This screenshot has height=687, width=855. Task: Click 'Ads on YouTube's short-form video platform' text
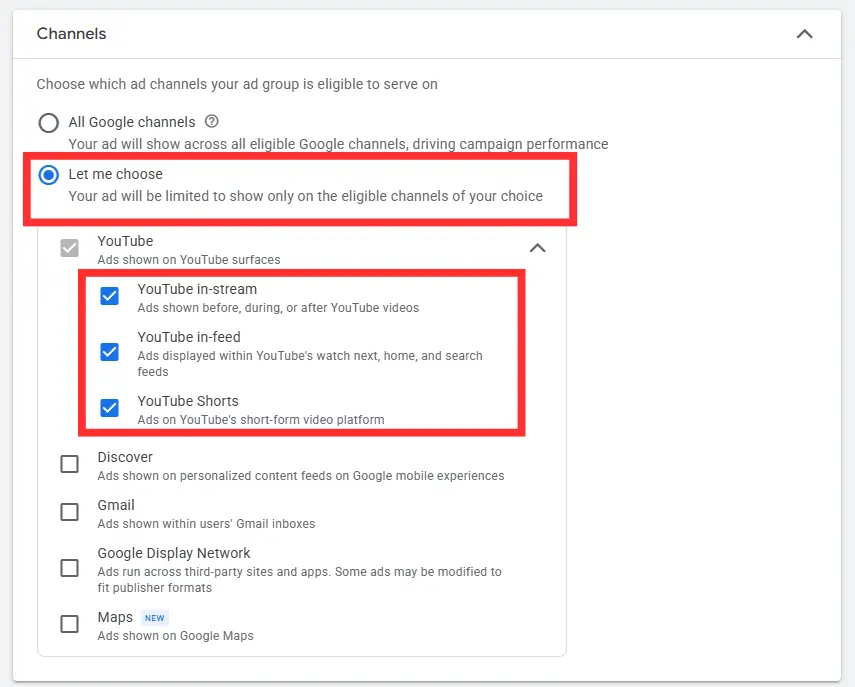[x=261, y=420]
